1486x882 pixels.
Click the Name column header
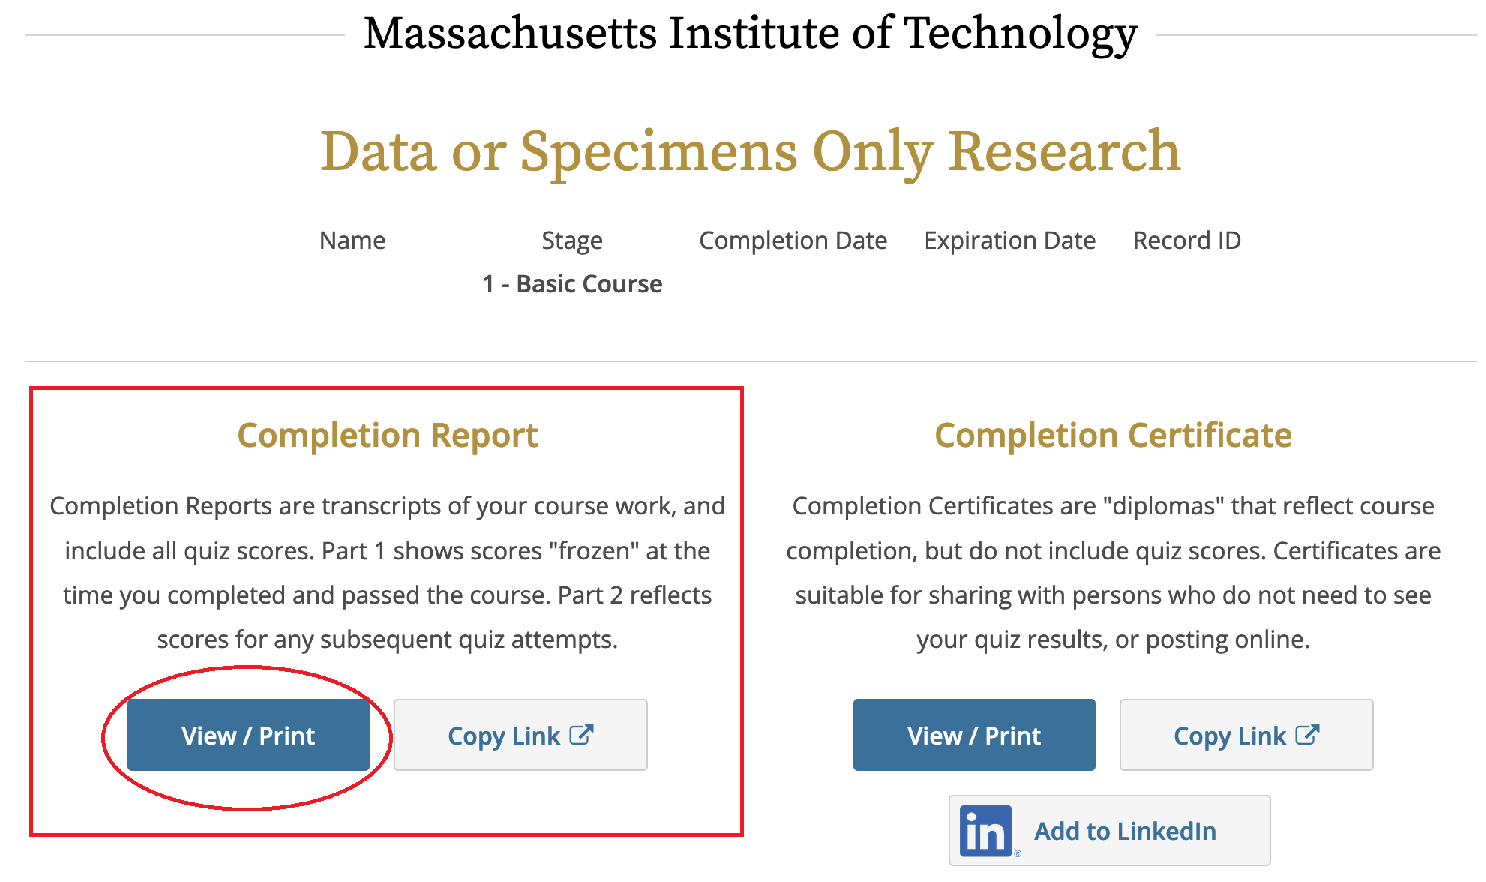pyautogui.click(x=352, y=241)
